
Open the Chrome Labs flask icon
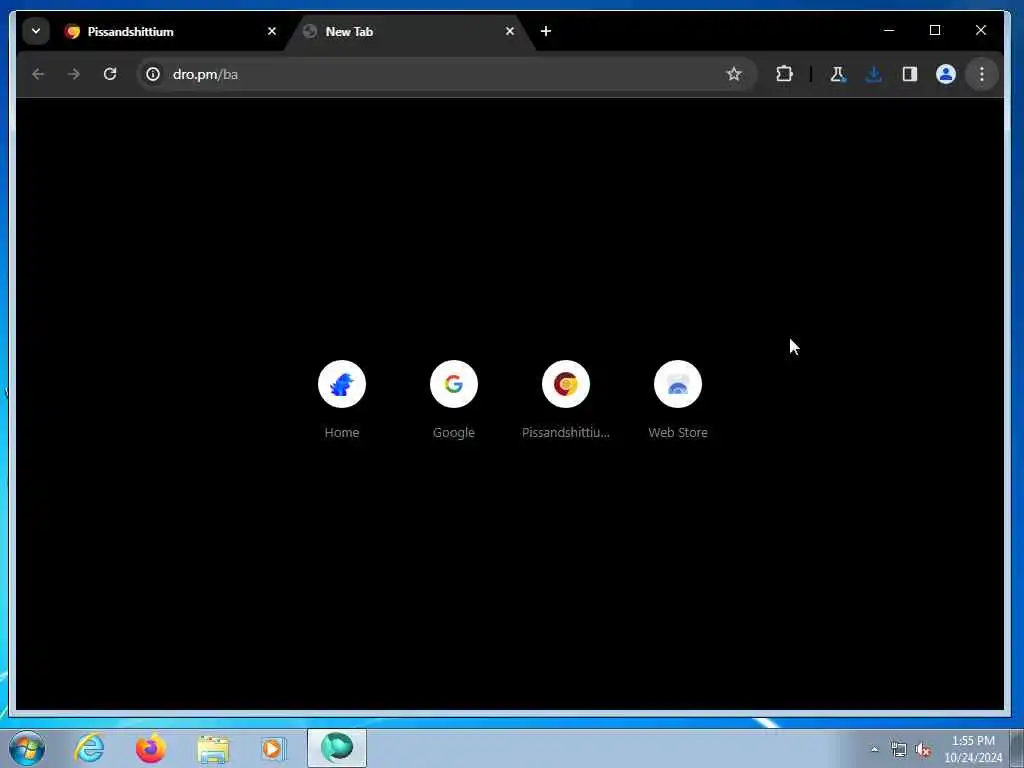[837, 74]
